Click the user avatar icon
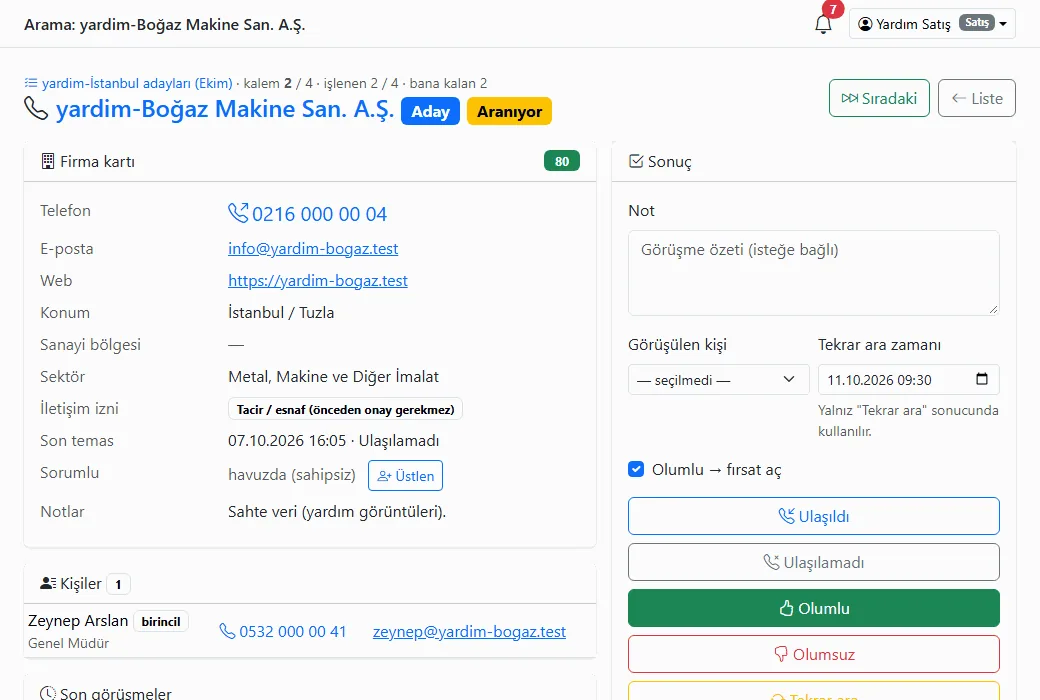Screen dimensions: 1040x700 pos(865,24)
